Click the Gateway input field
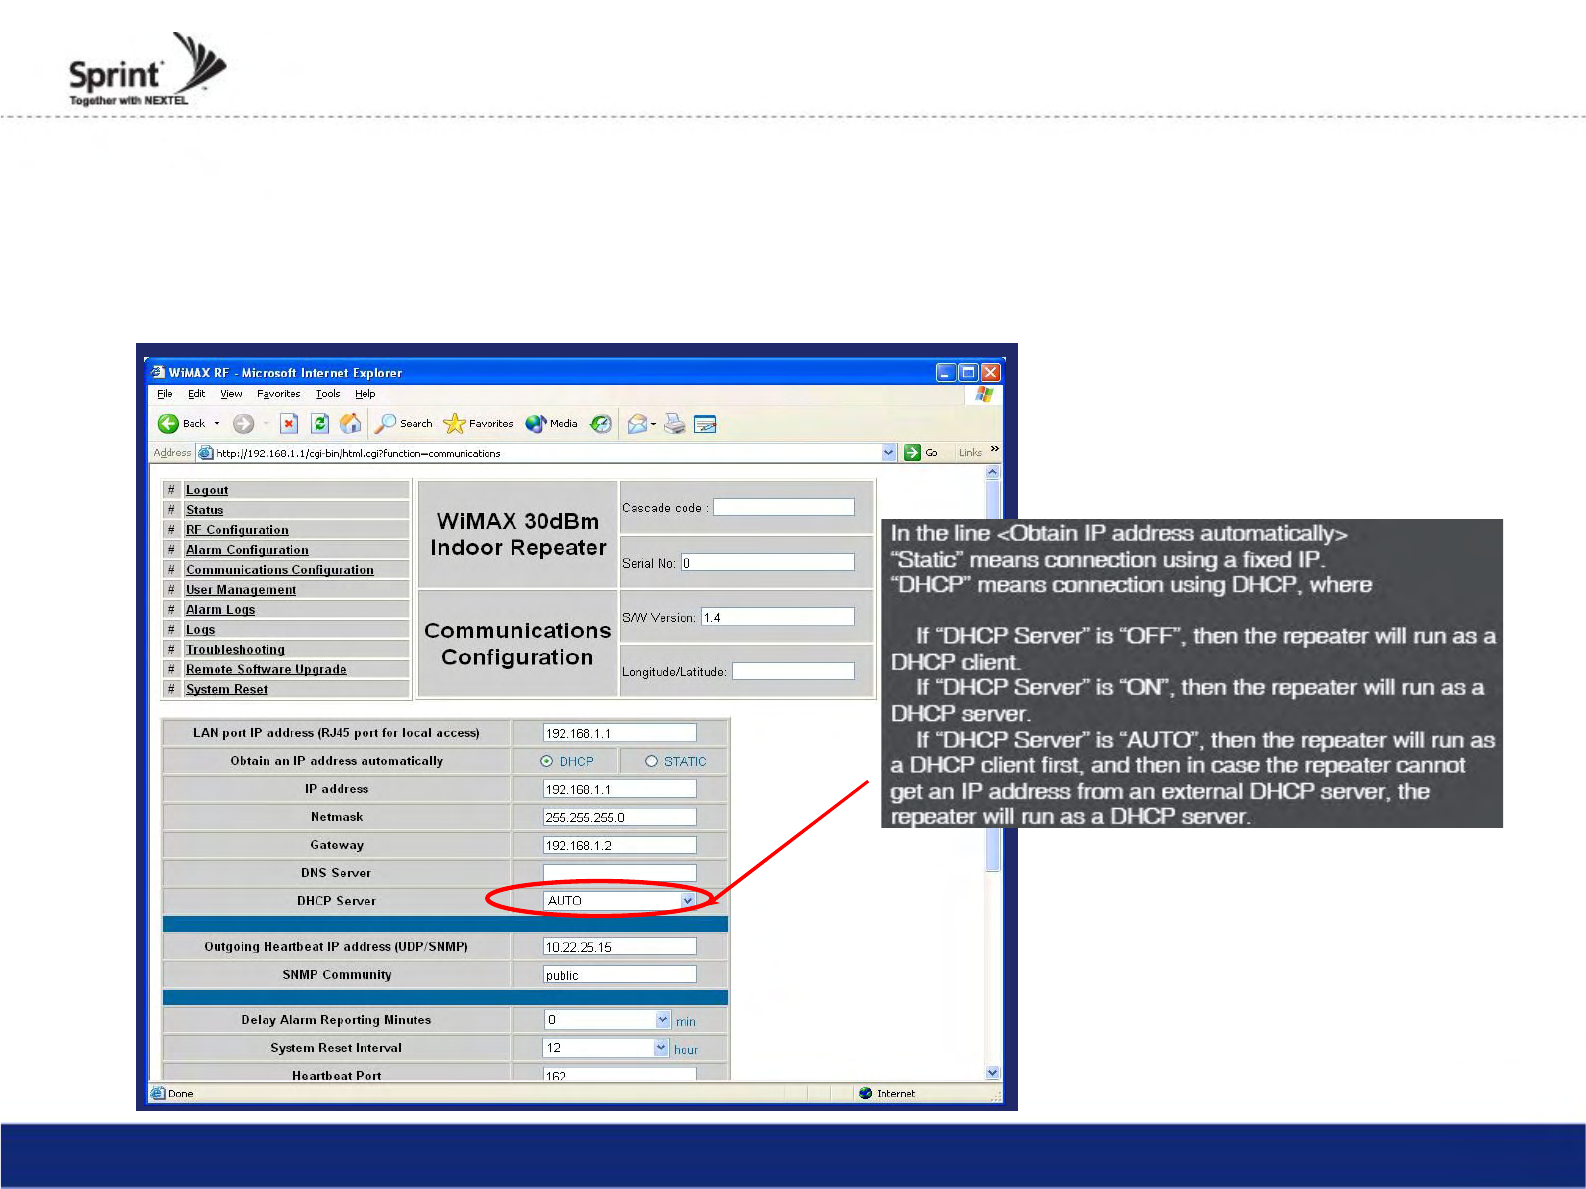This screenshot has width=1586, height=1189. 620,845
